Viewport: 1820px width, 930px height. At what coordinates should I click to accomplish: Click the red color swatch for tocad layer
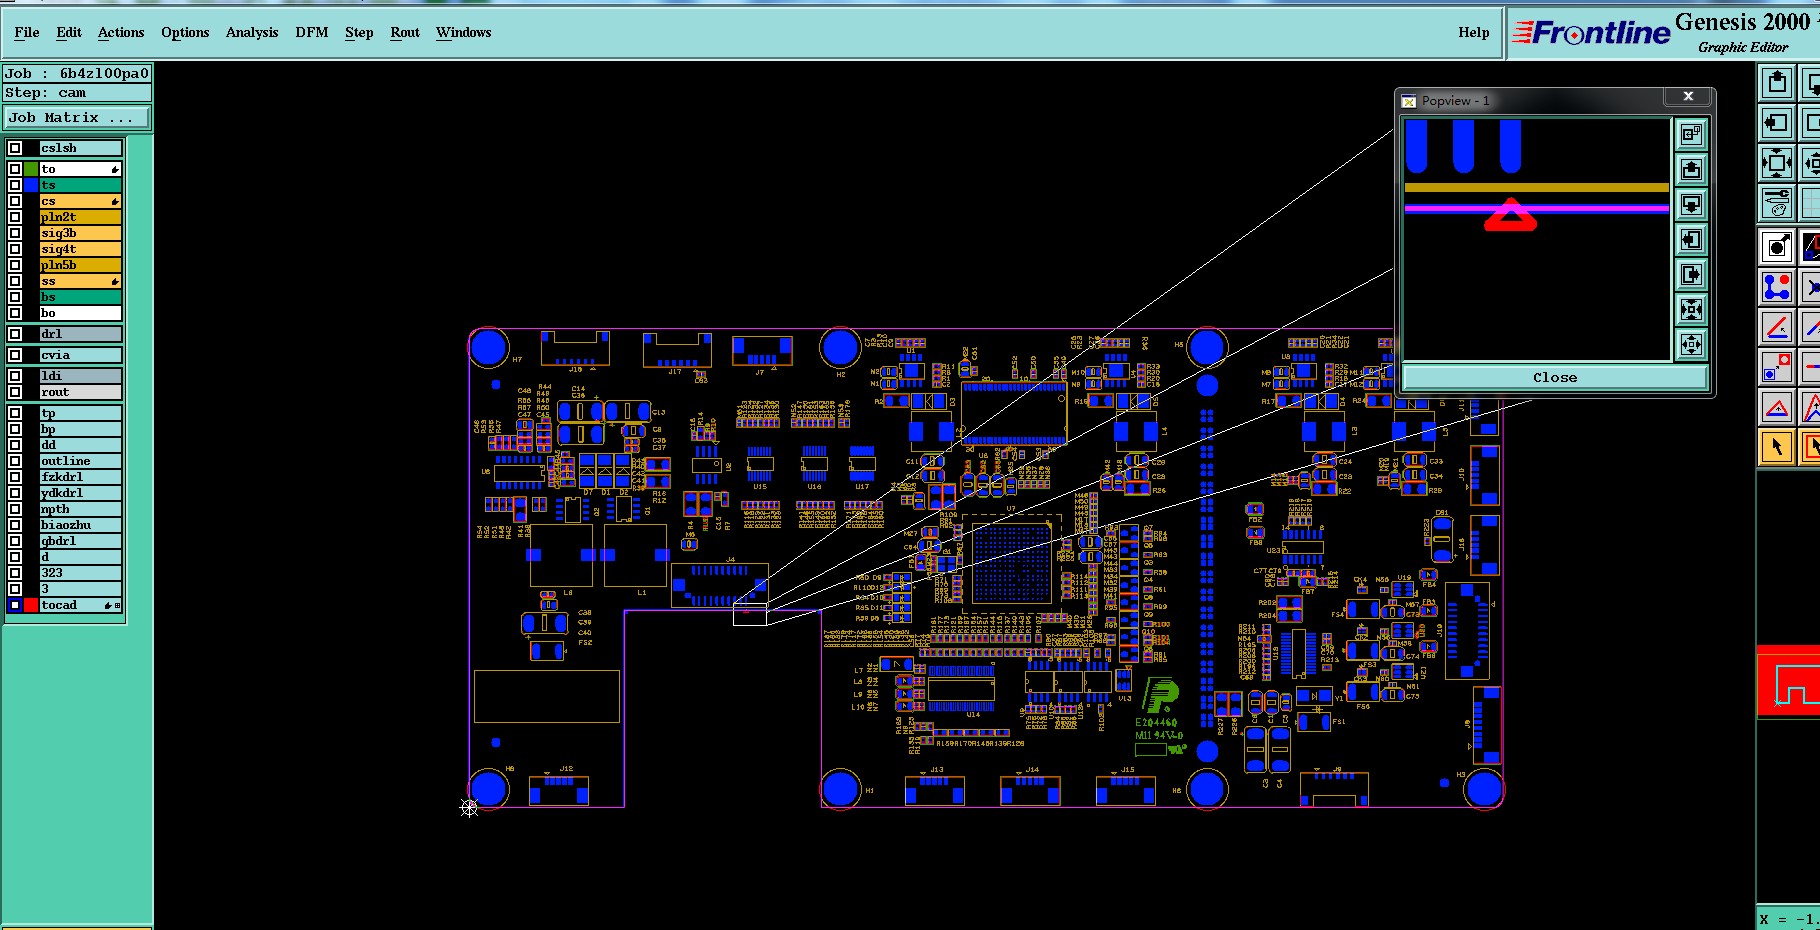point(31,605)
